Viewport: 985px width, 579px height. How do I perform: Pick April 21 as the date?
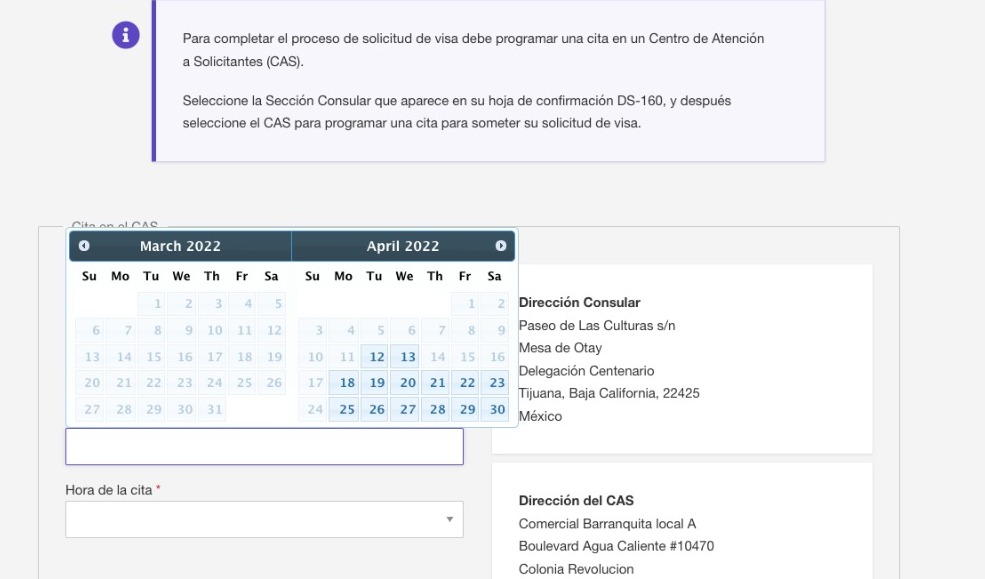pyautogui.click(x=436, y=382)
